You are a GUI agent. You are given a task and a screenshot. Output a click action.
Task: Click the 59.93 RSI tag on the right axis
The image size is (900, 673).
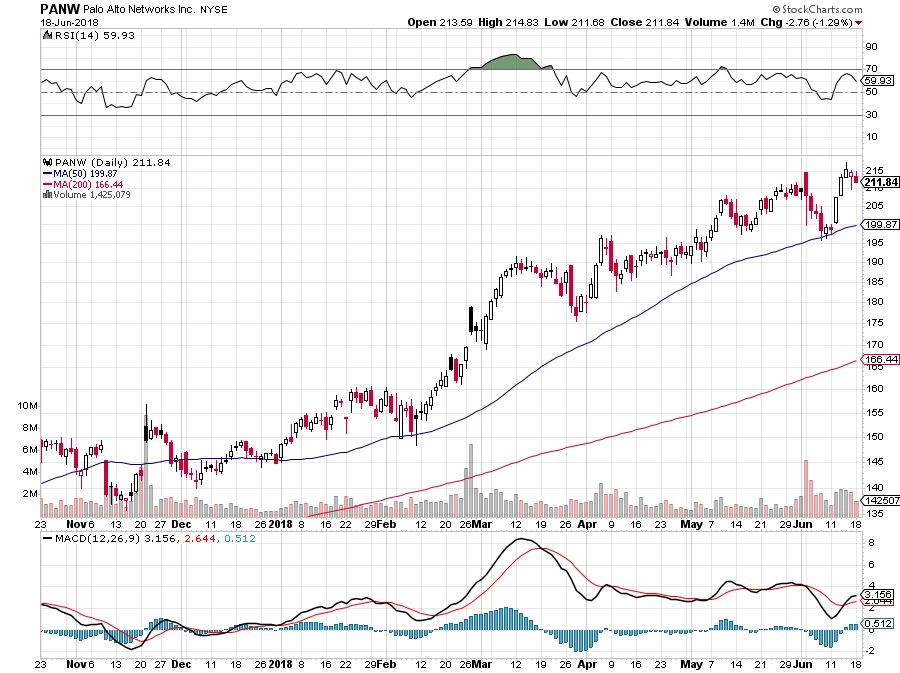pyautogui.click(x=878, y=81)
